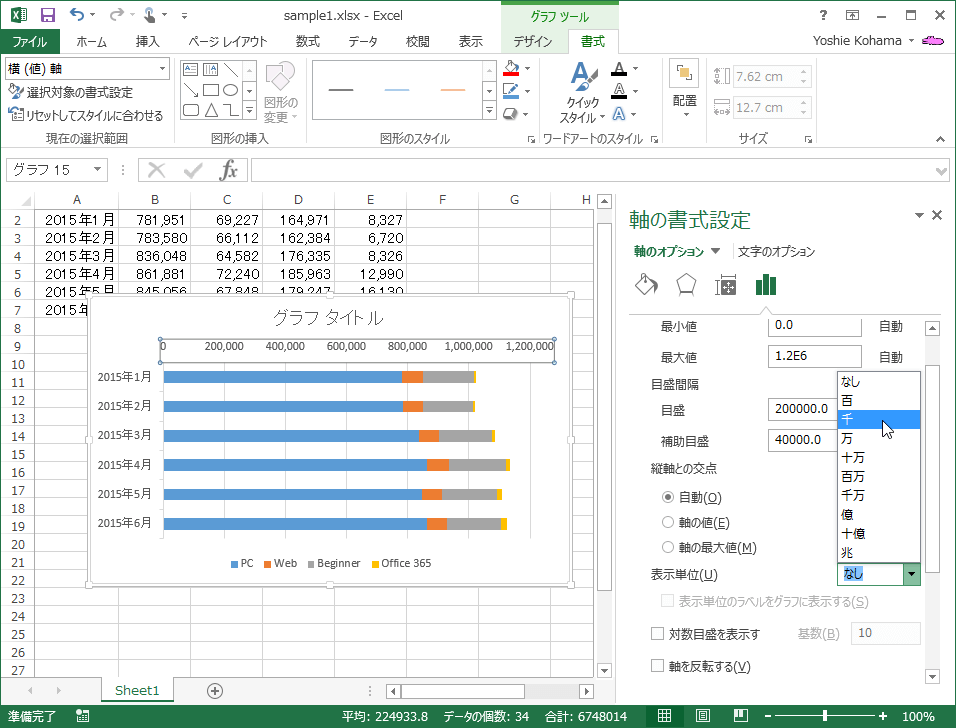The image size is (956, 728).
Task: Open the touch/mouse mode icon
Action: point(149,15)
